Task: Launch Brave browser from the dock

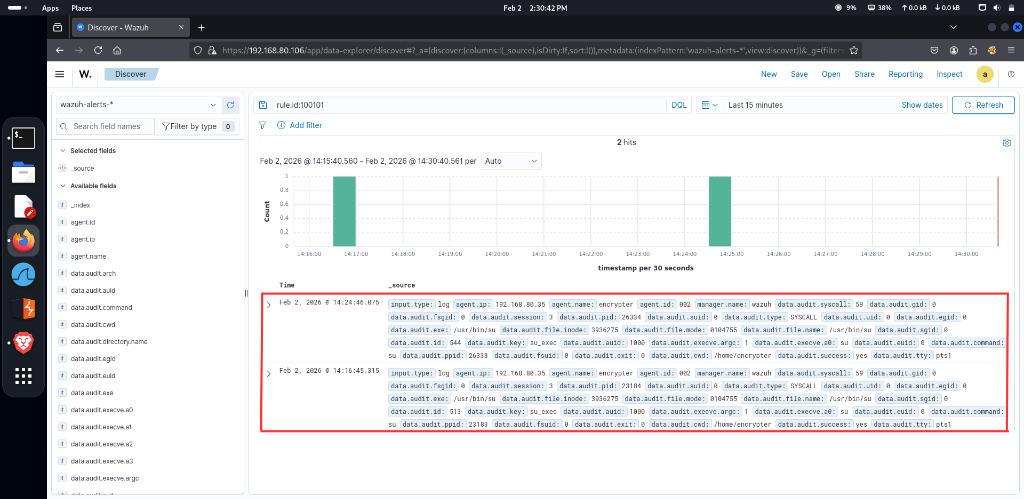Action: click(x=24, y=342)
